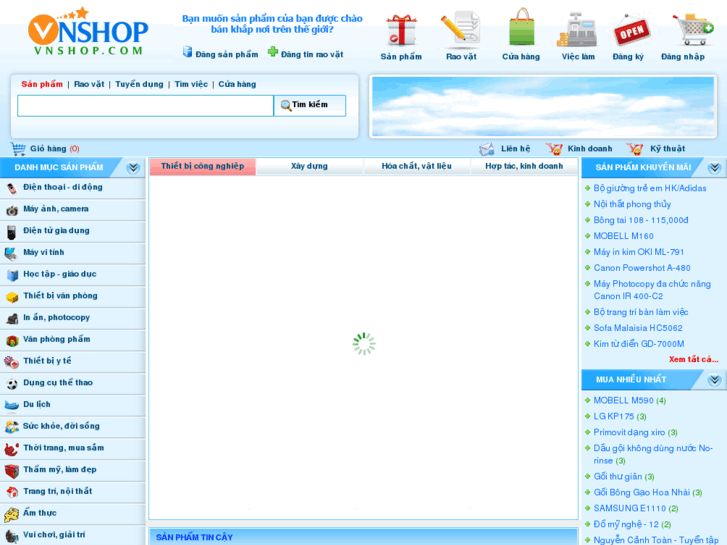Click the Điện tử gia dụng icon
The image size is (727, 545).
12,232
